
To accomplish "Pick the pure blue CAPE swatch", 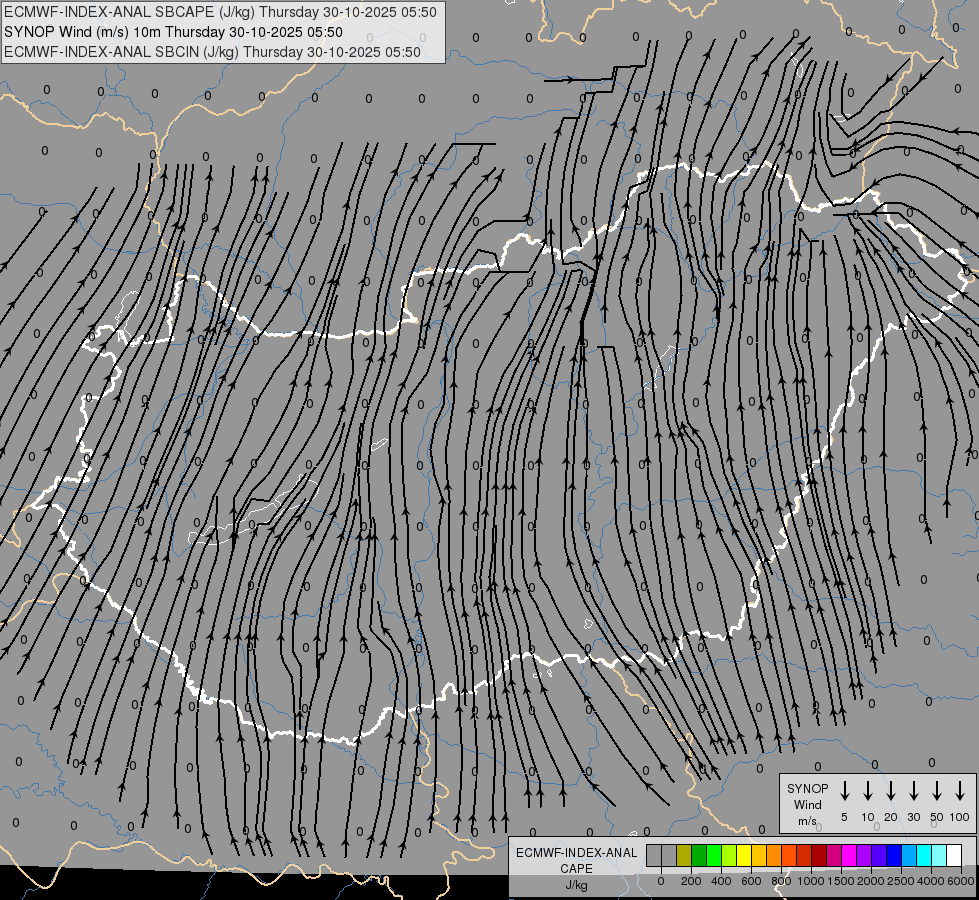I will click(894, 856).
